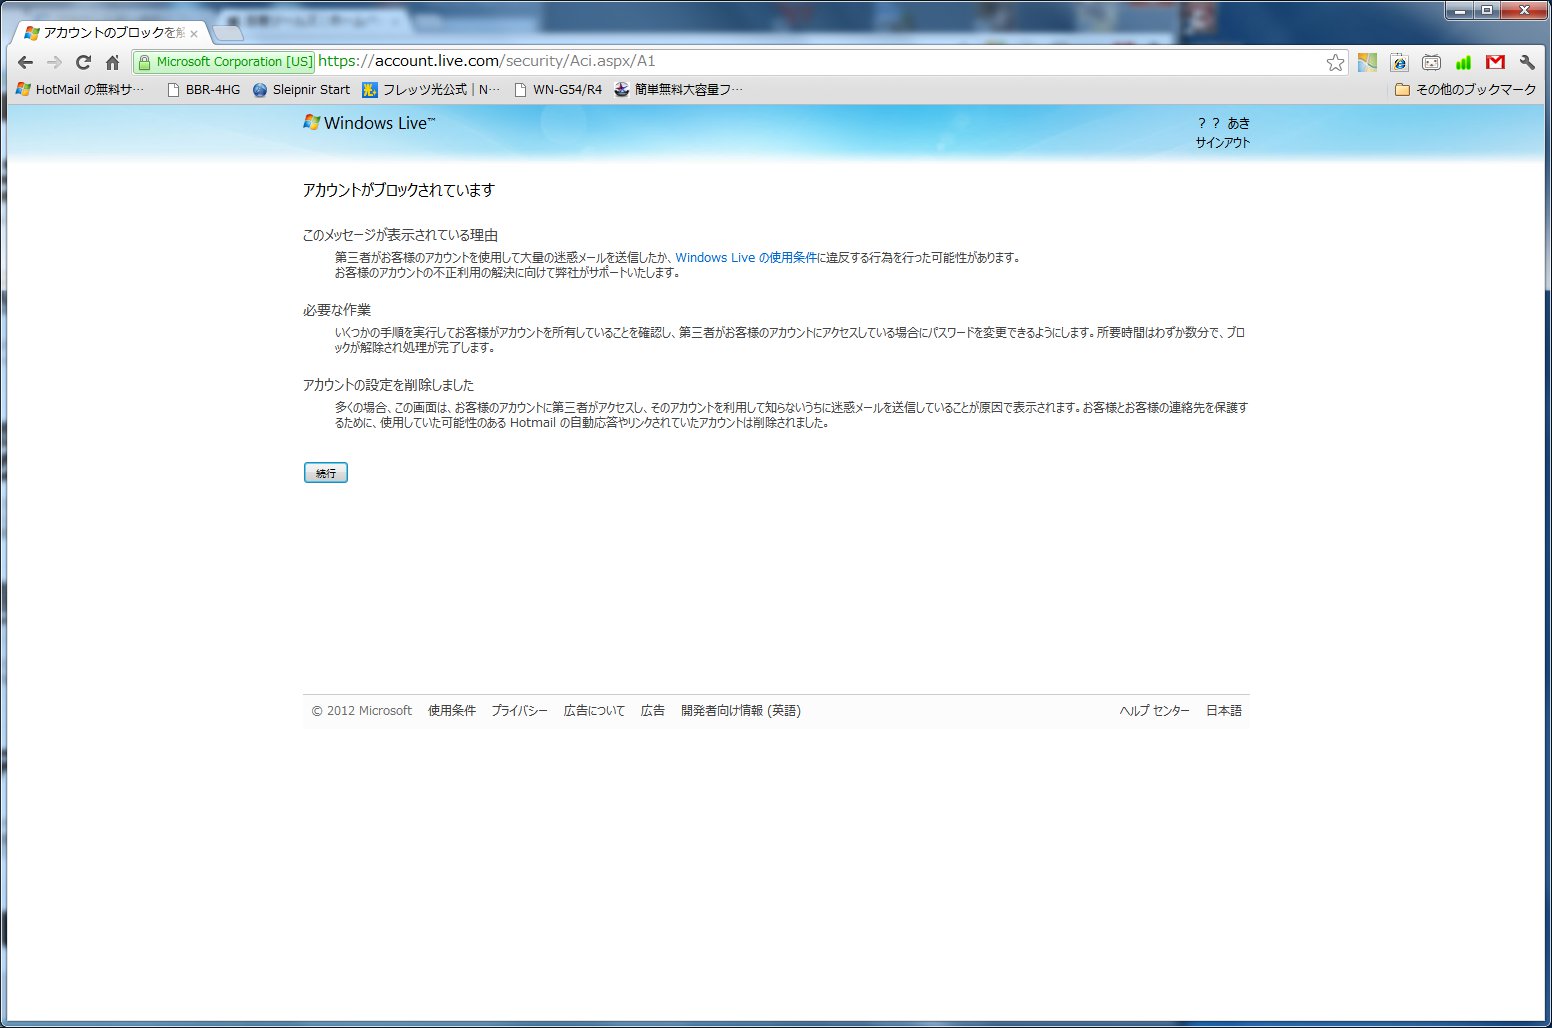Open the WN-G54/R4 bookmark

(557, 89)
